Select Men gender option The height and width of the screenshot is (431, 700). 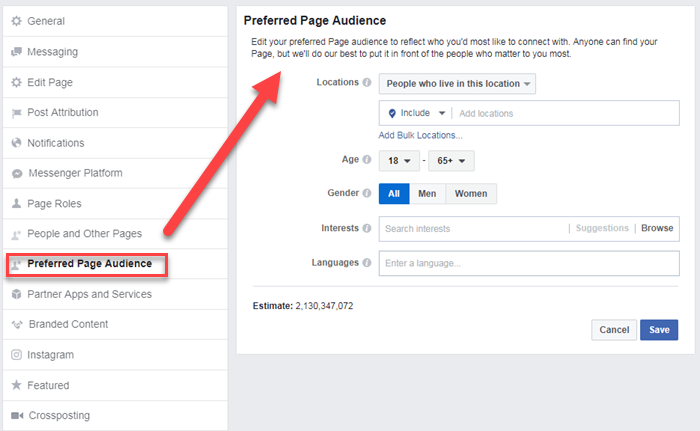427,194
